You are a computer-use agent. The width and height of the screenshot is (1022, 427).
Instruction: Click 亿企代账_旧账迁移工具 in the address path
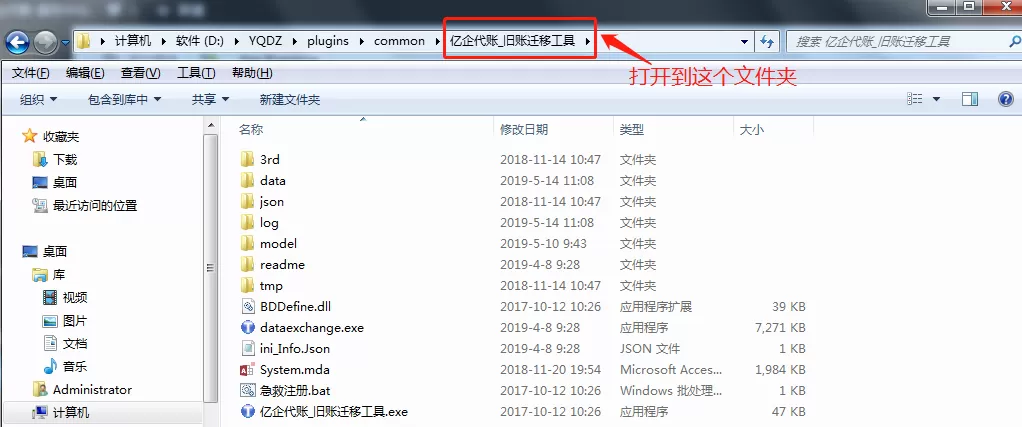pyautogui.click(x=513, y=41)
